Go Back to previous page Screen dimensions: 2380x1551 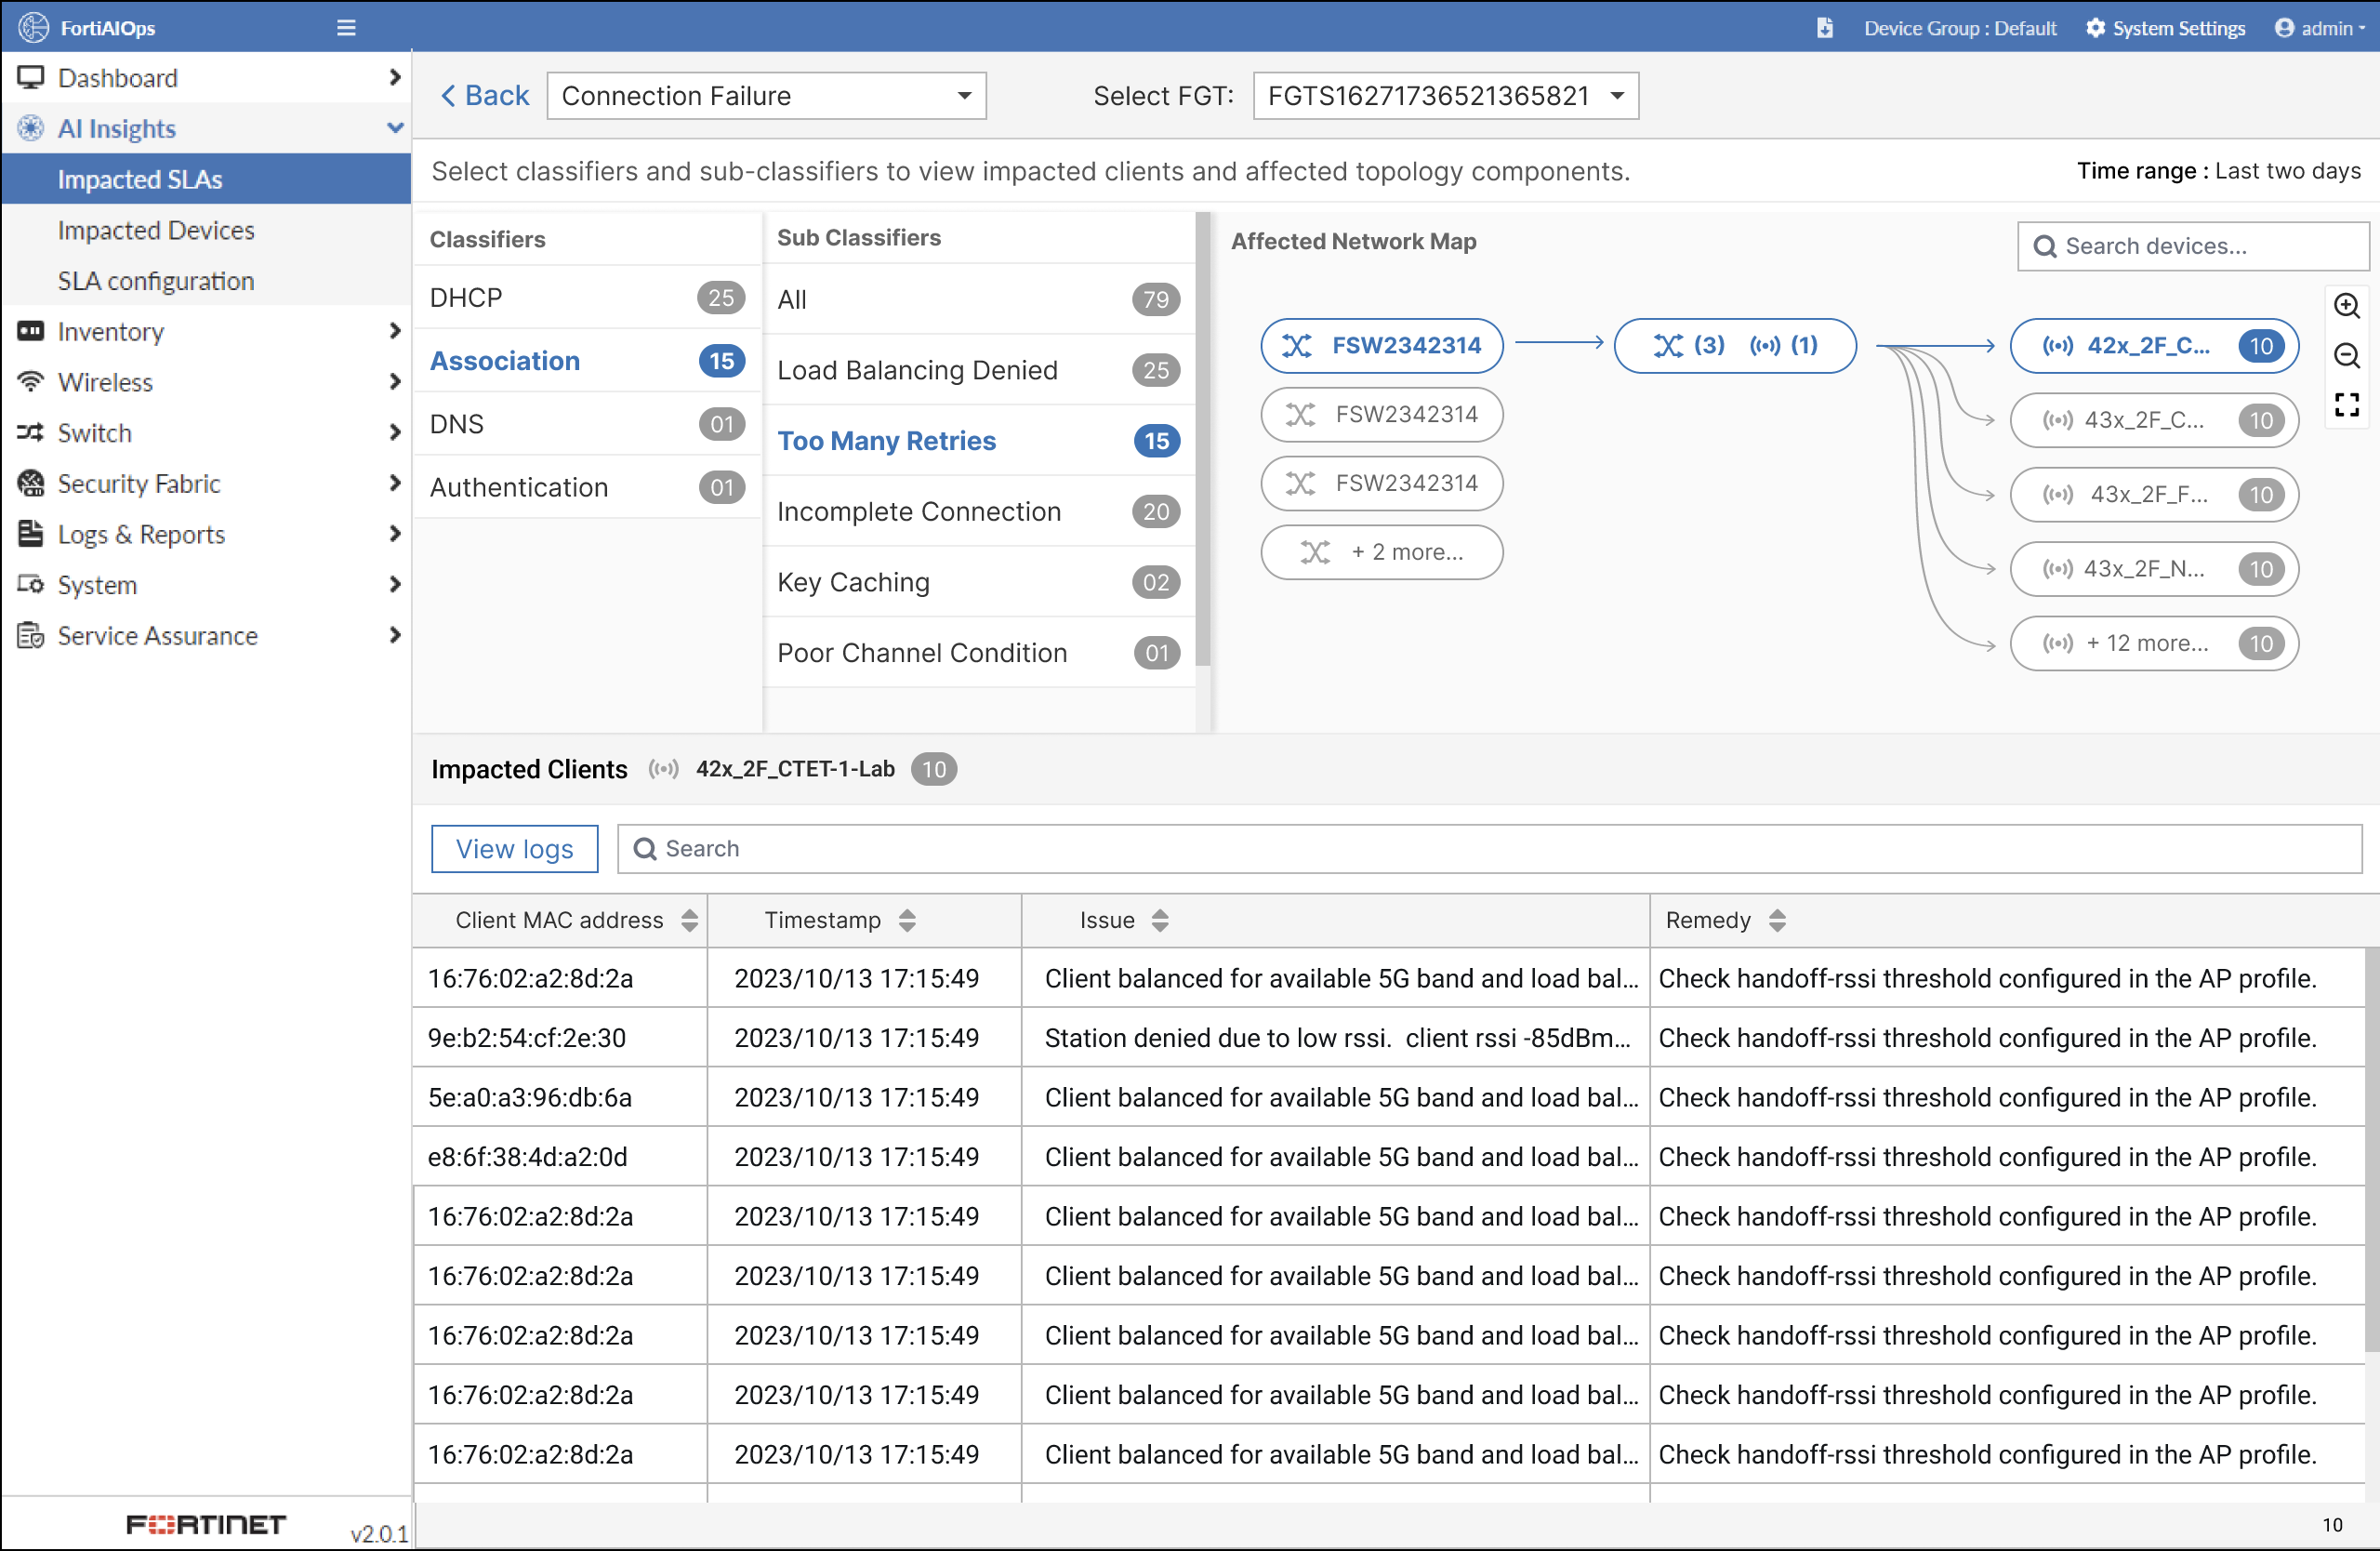[x=484, y=96]
